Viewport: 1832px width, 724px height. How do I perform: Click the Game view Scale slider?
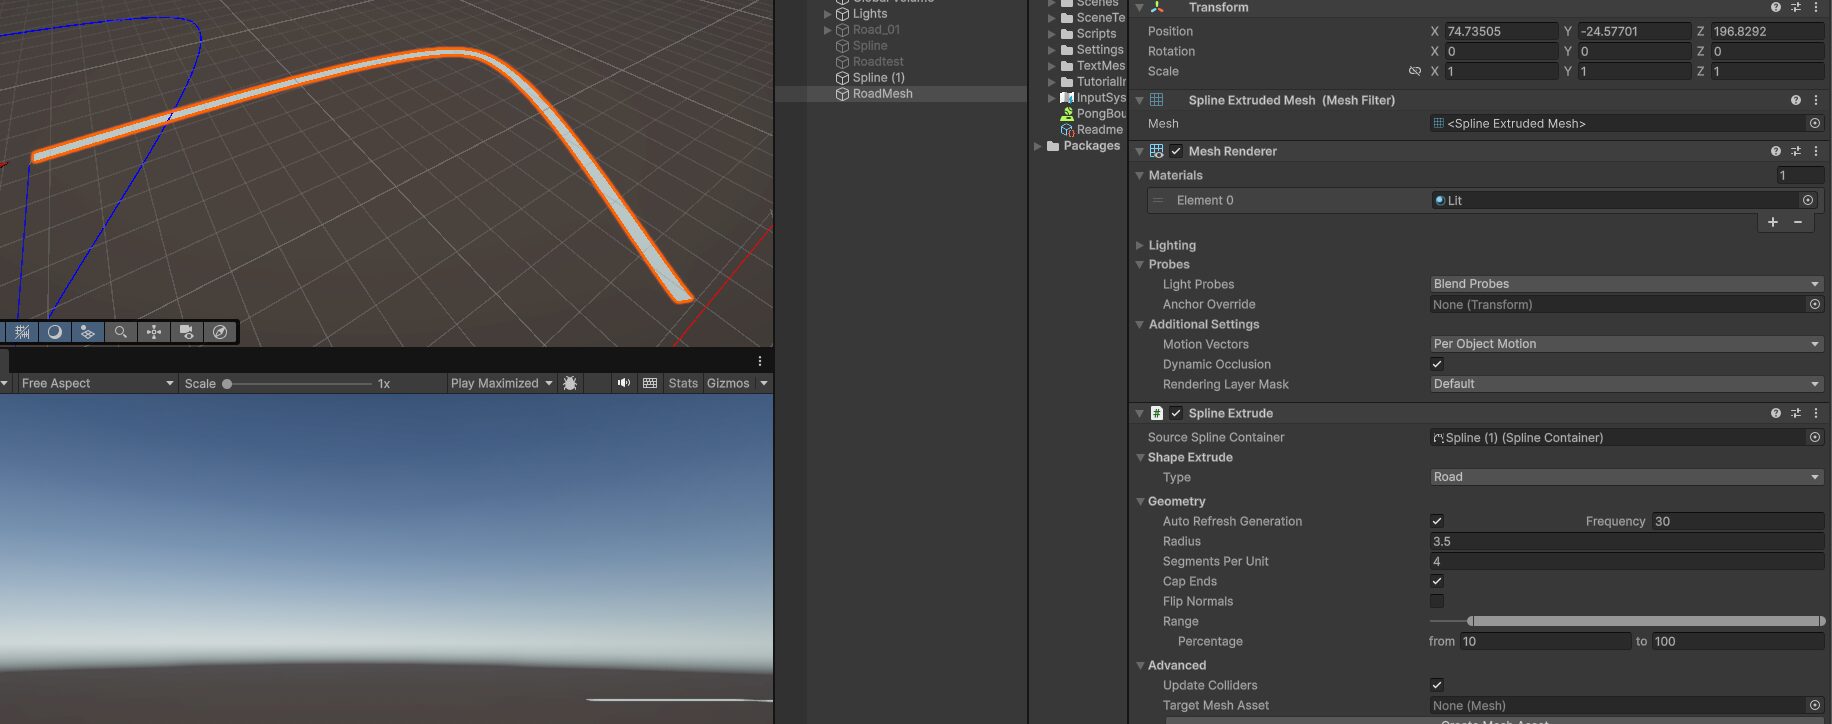pyautogui.click(x=298, y=384)
